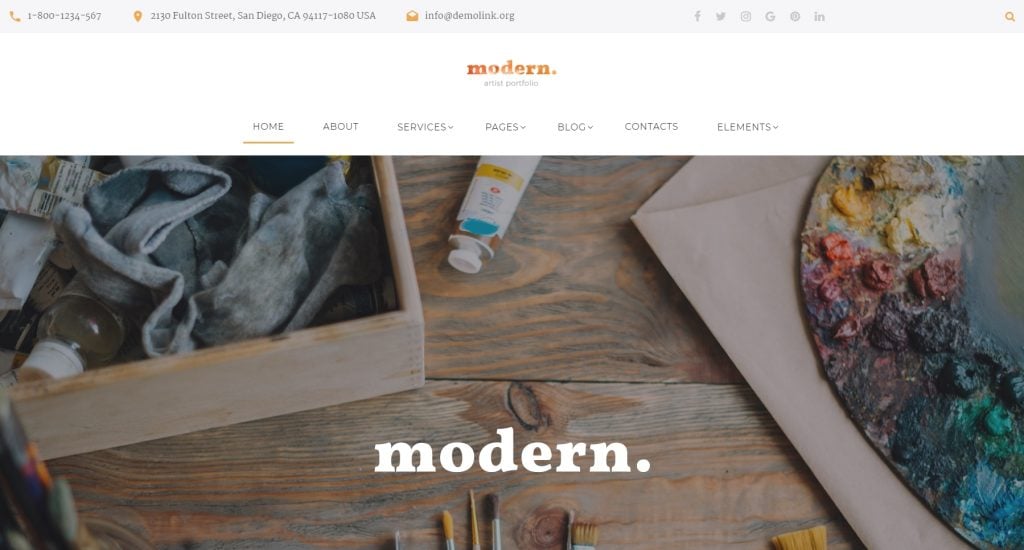Open the Instagram social icon
Screen dimensions: 1024x550
coord(746,16)
